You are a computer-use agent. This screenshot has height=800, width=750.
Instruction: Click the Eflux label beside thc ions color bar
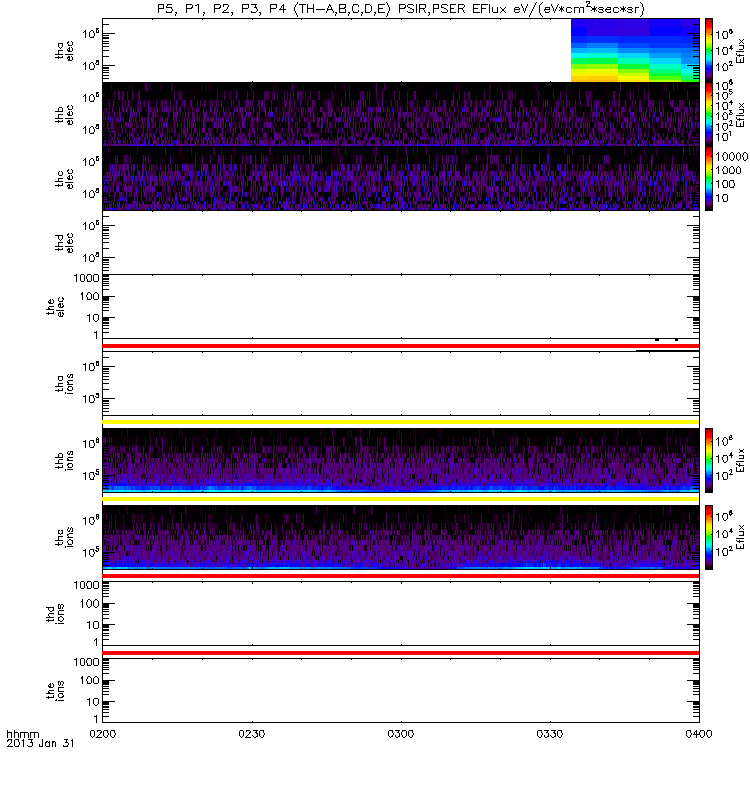click(x=740, y=537)
